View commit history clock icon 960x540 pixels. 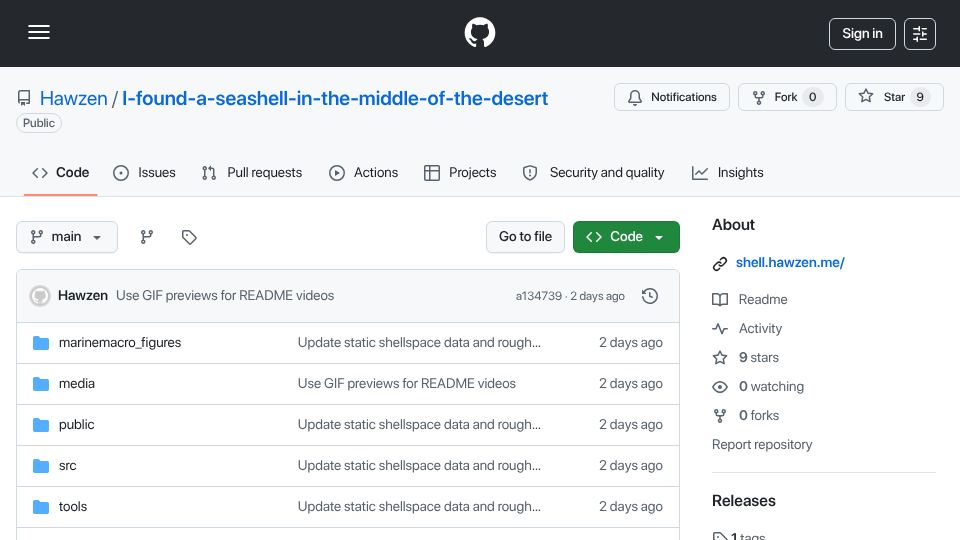[650, 296]
